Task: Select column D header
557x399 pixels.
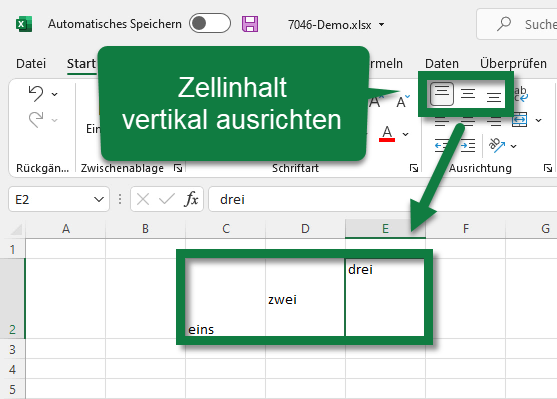Action: pos(305,228)
